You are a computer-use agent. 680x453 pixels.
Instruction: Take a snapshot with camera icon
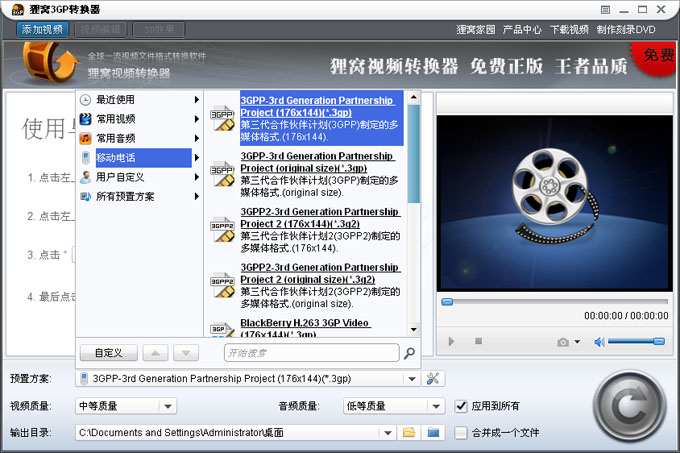pyautogui.click(x=563, y=342)
